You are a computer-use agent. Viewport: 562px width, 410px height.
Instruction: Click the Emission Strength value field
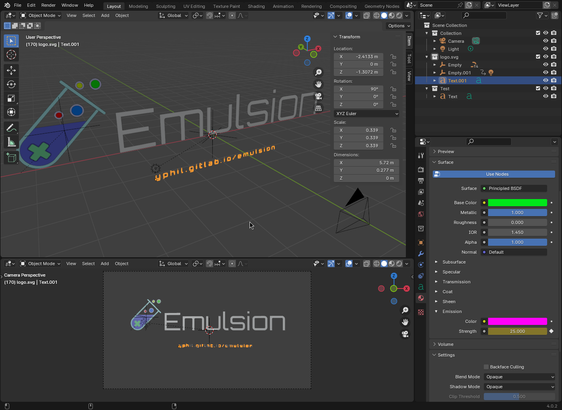[x=517, y=331]
